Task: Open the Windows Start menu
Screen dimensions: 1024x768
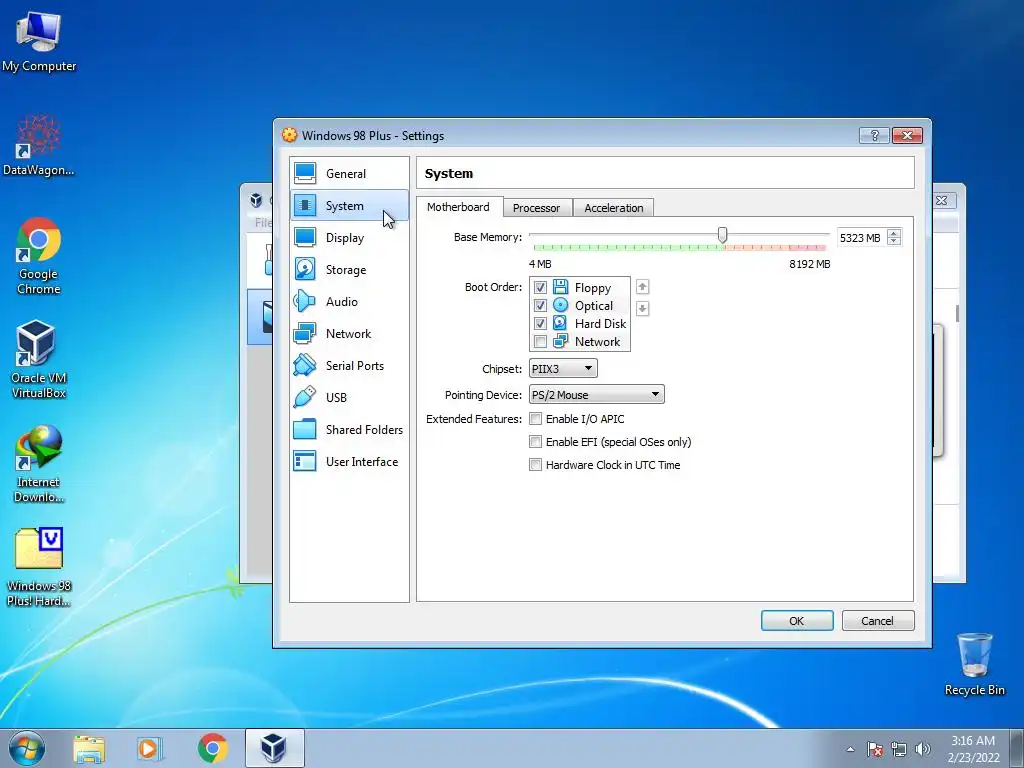Action: [27, 748]
